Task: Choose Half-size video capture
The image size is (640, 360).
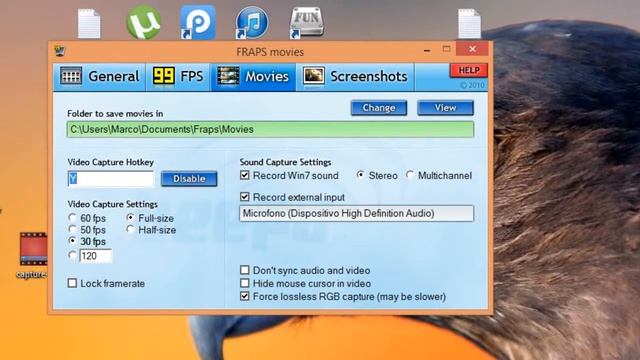Action: (131, 229)
